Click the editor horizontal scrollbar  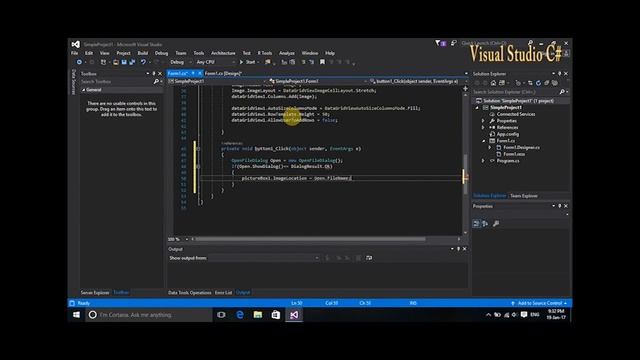click(310, 239)
